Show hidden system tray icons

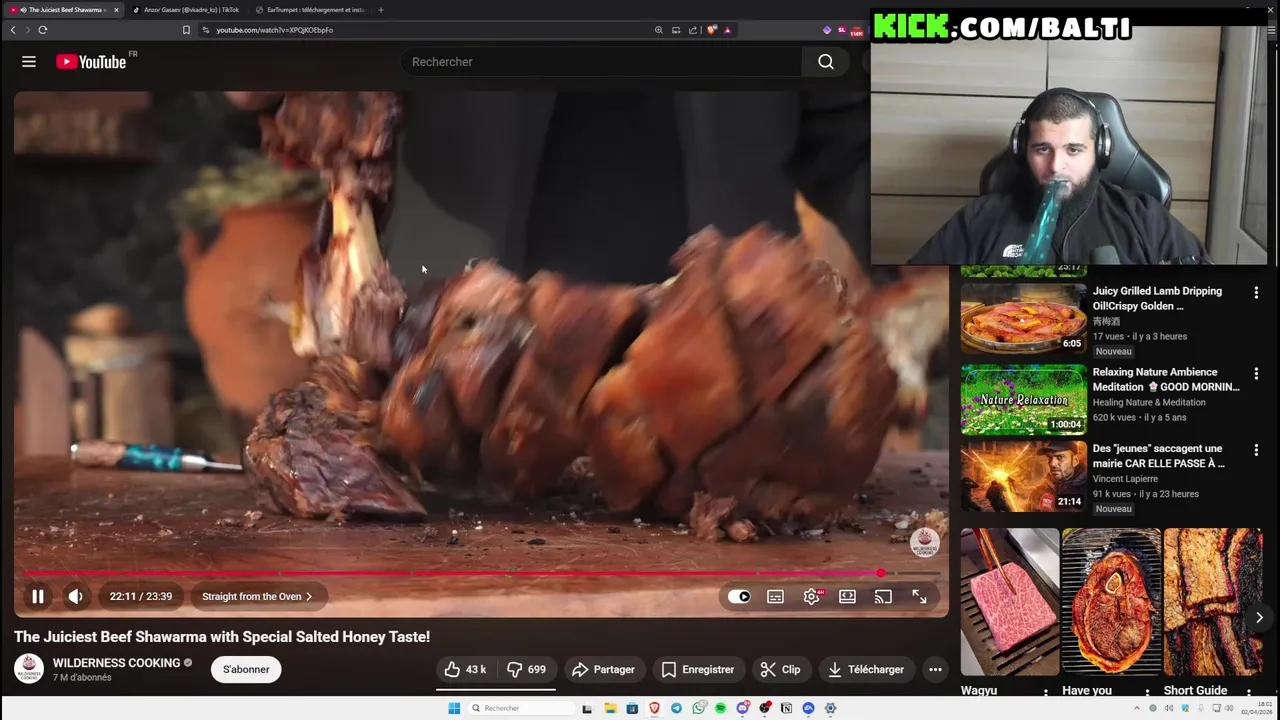click(1139, 708)
